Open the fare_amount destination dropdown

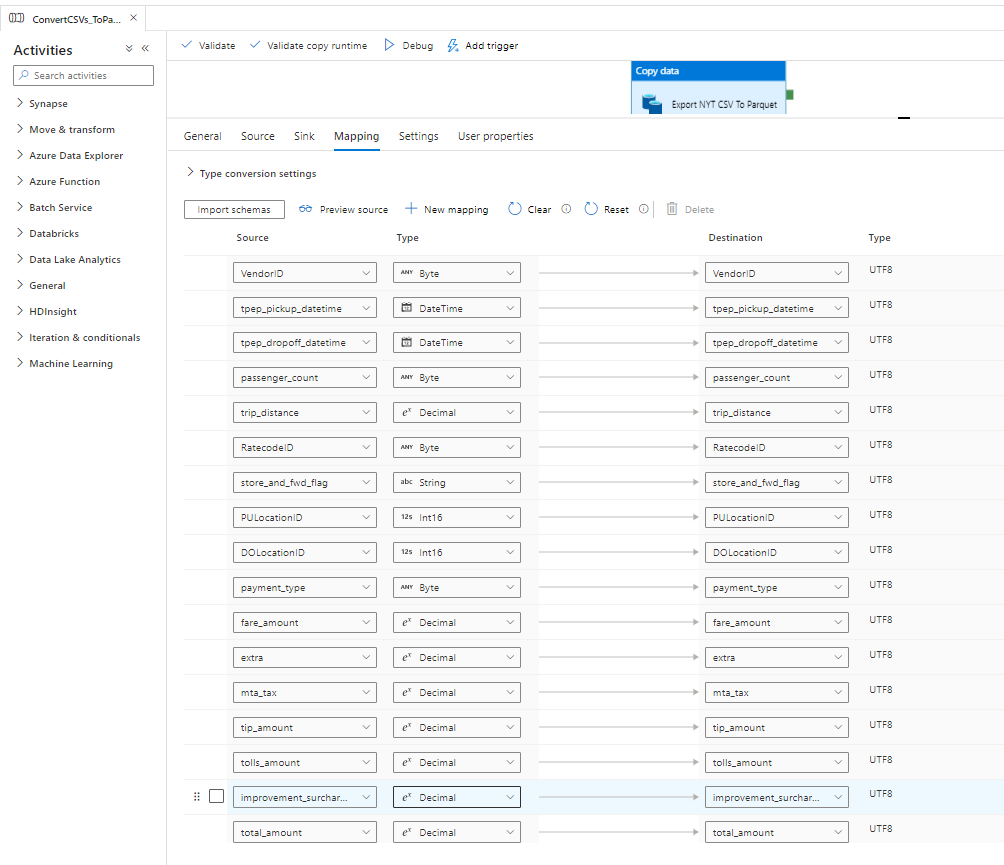[777, 622]
